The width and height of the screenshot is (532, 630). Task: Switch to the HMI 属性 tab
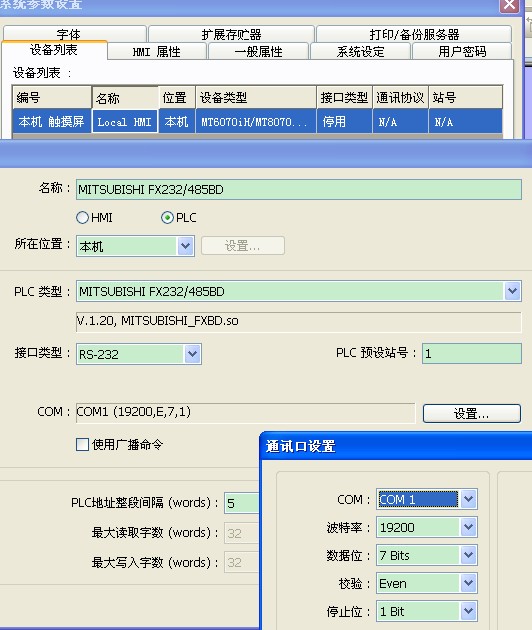(157, 51)
